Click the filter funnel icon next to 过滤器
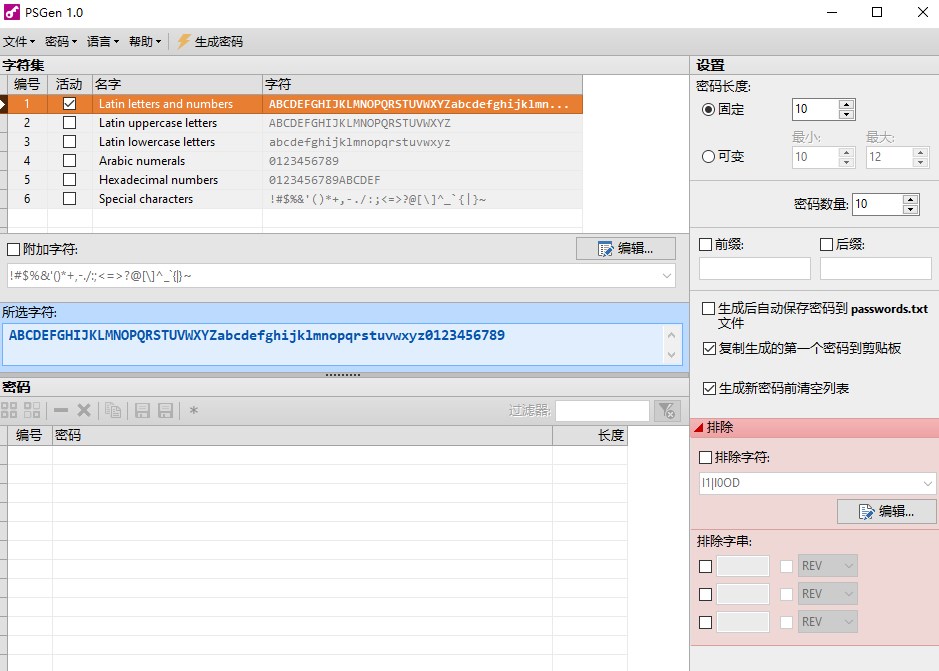The image size is (939, 671). tap(667, 410)
